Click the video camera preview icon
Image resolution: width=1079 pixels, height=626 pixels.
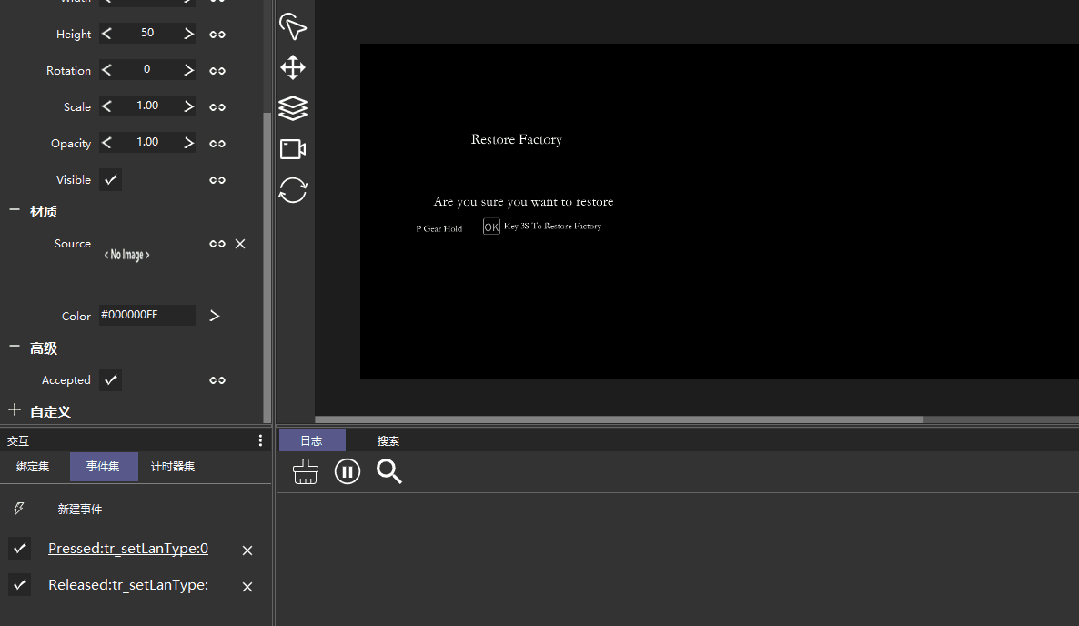click(x=293, y=149)
